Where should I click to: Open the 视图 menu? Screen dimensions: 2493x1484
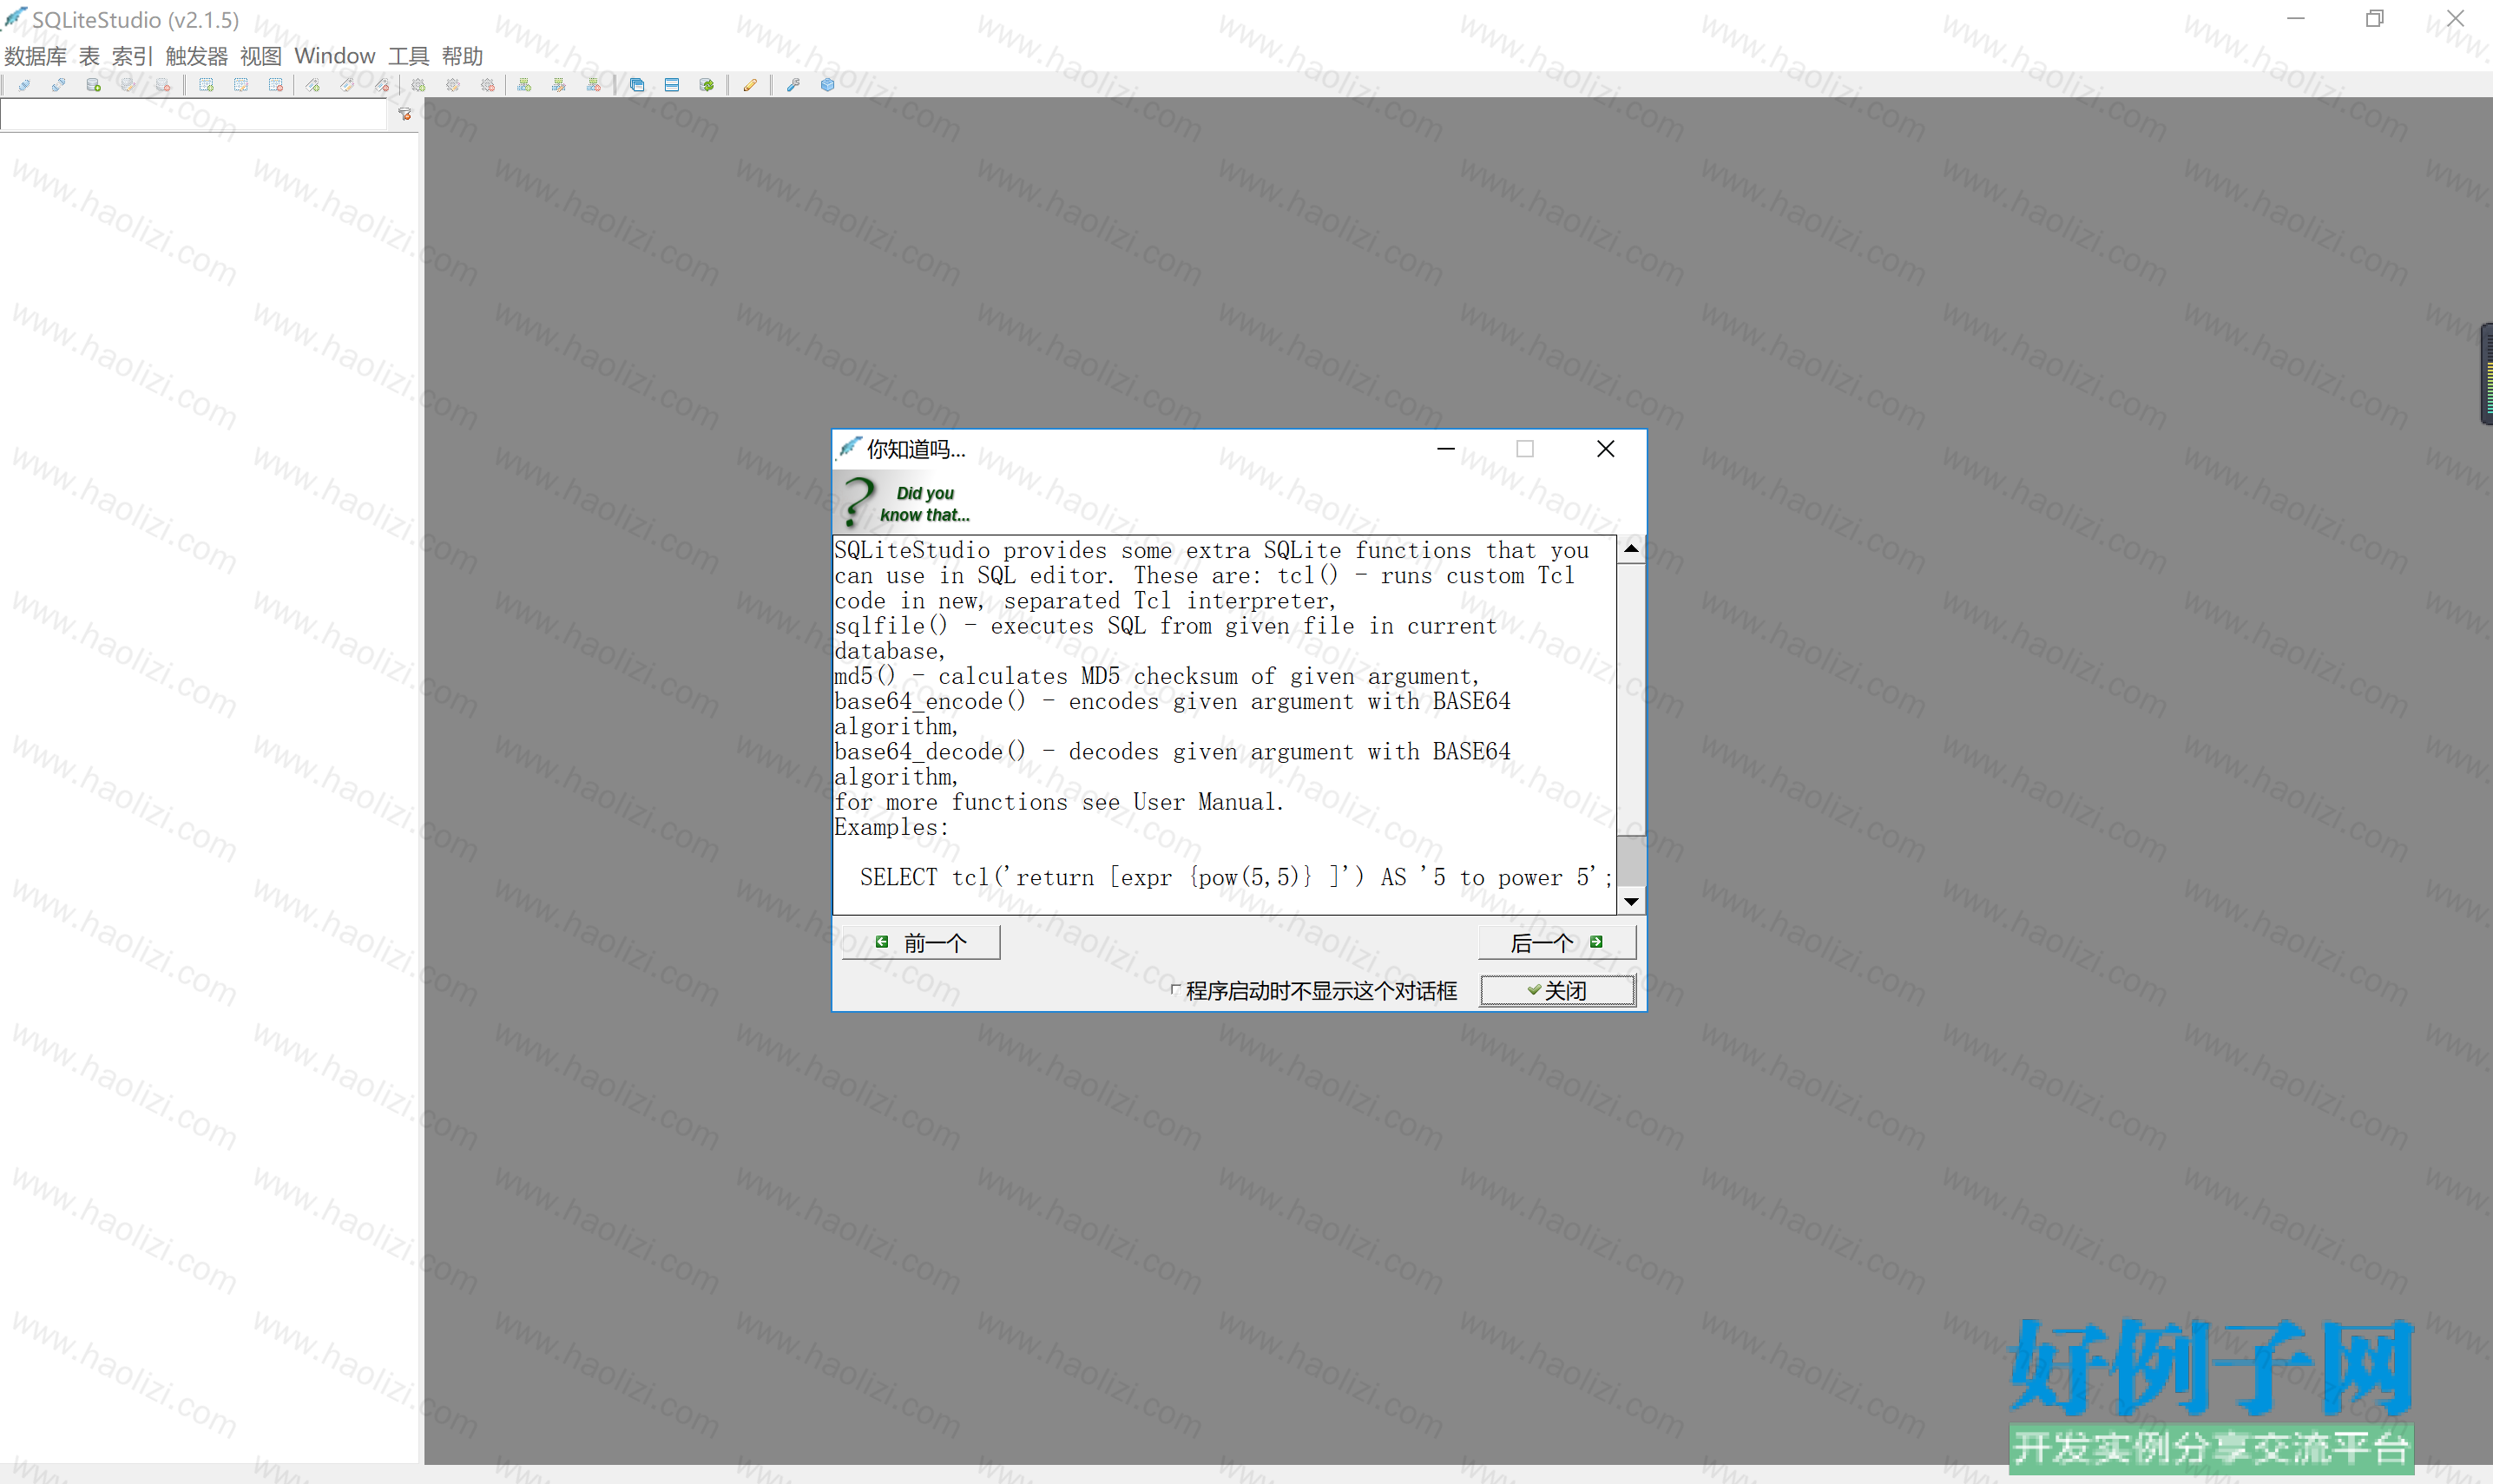click(x=261, y=56)
